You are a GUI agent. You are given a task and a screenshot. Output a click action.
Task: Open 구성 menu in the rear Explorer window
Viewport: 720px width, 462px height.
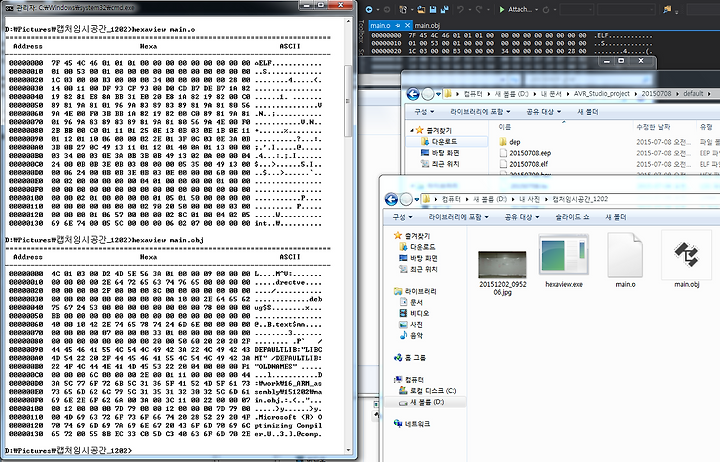[424, 112]
